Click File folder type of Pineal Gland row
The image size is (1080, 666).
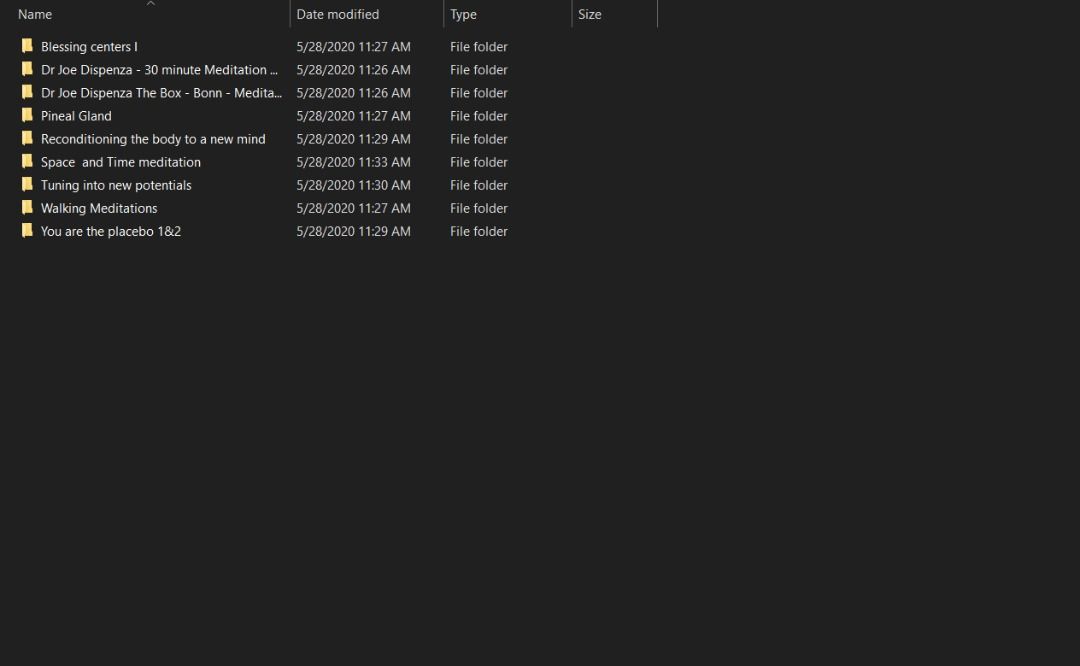click(479, 116)
